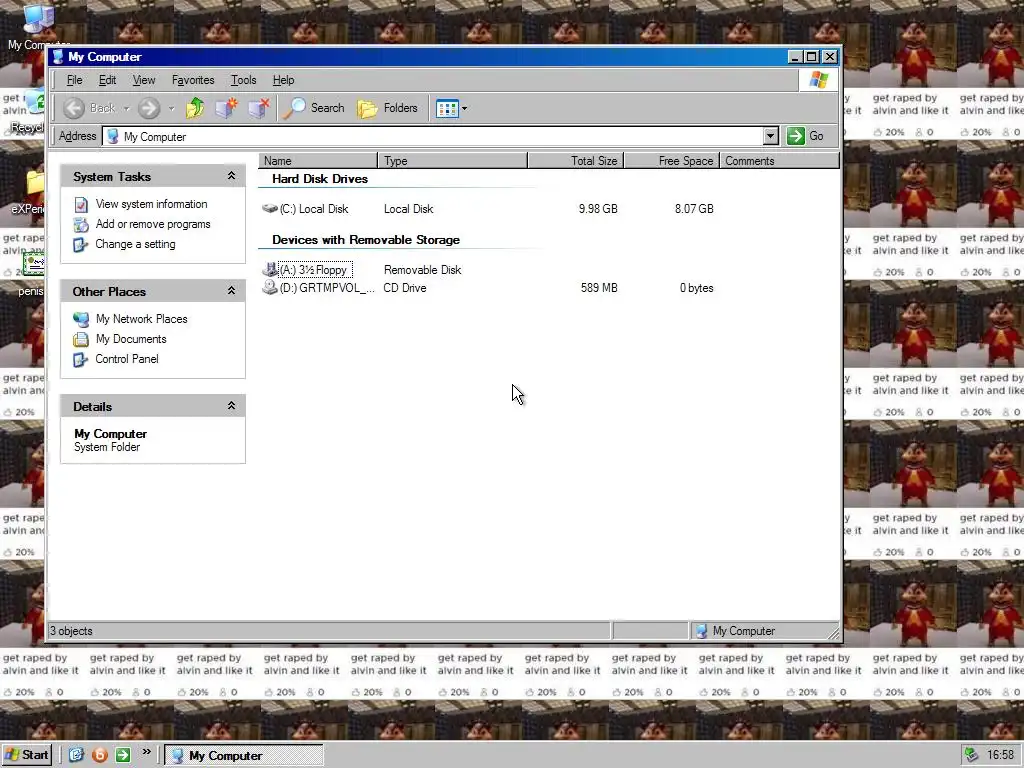Click the Disconnect Network Drive toolbar icon
The width and height of the screenshot is (1024, 768).
[x=259, y=108]
